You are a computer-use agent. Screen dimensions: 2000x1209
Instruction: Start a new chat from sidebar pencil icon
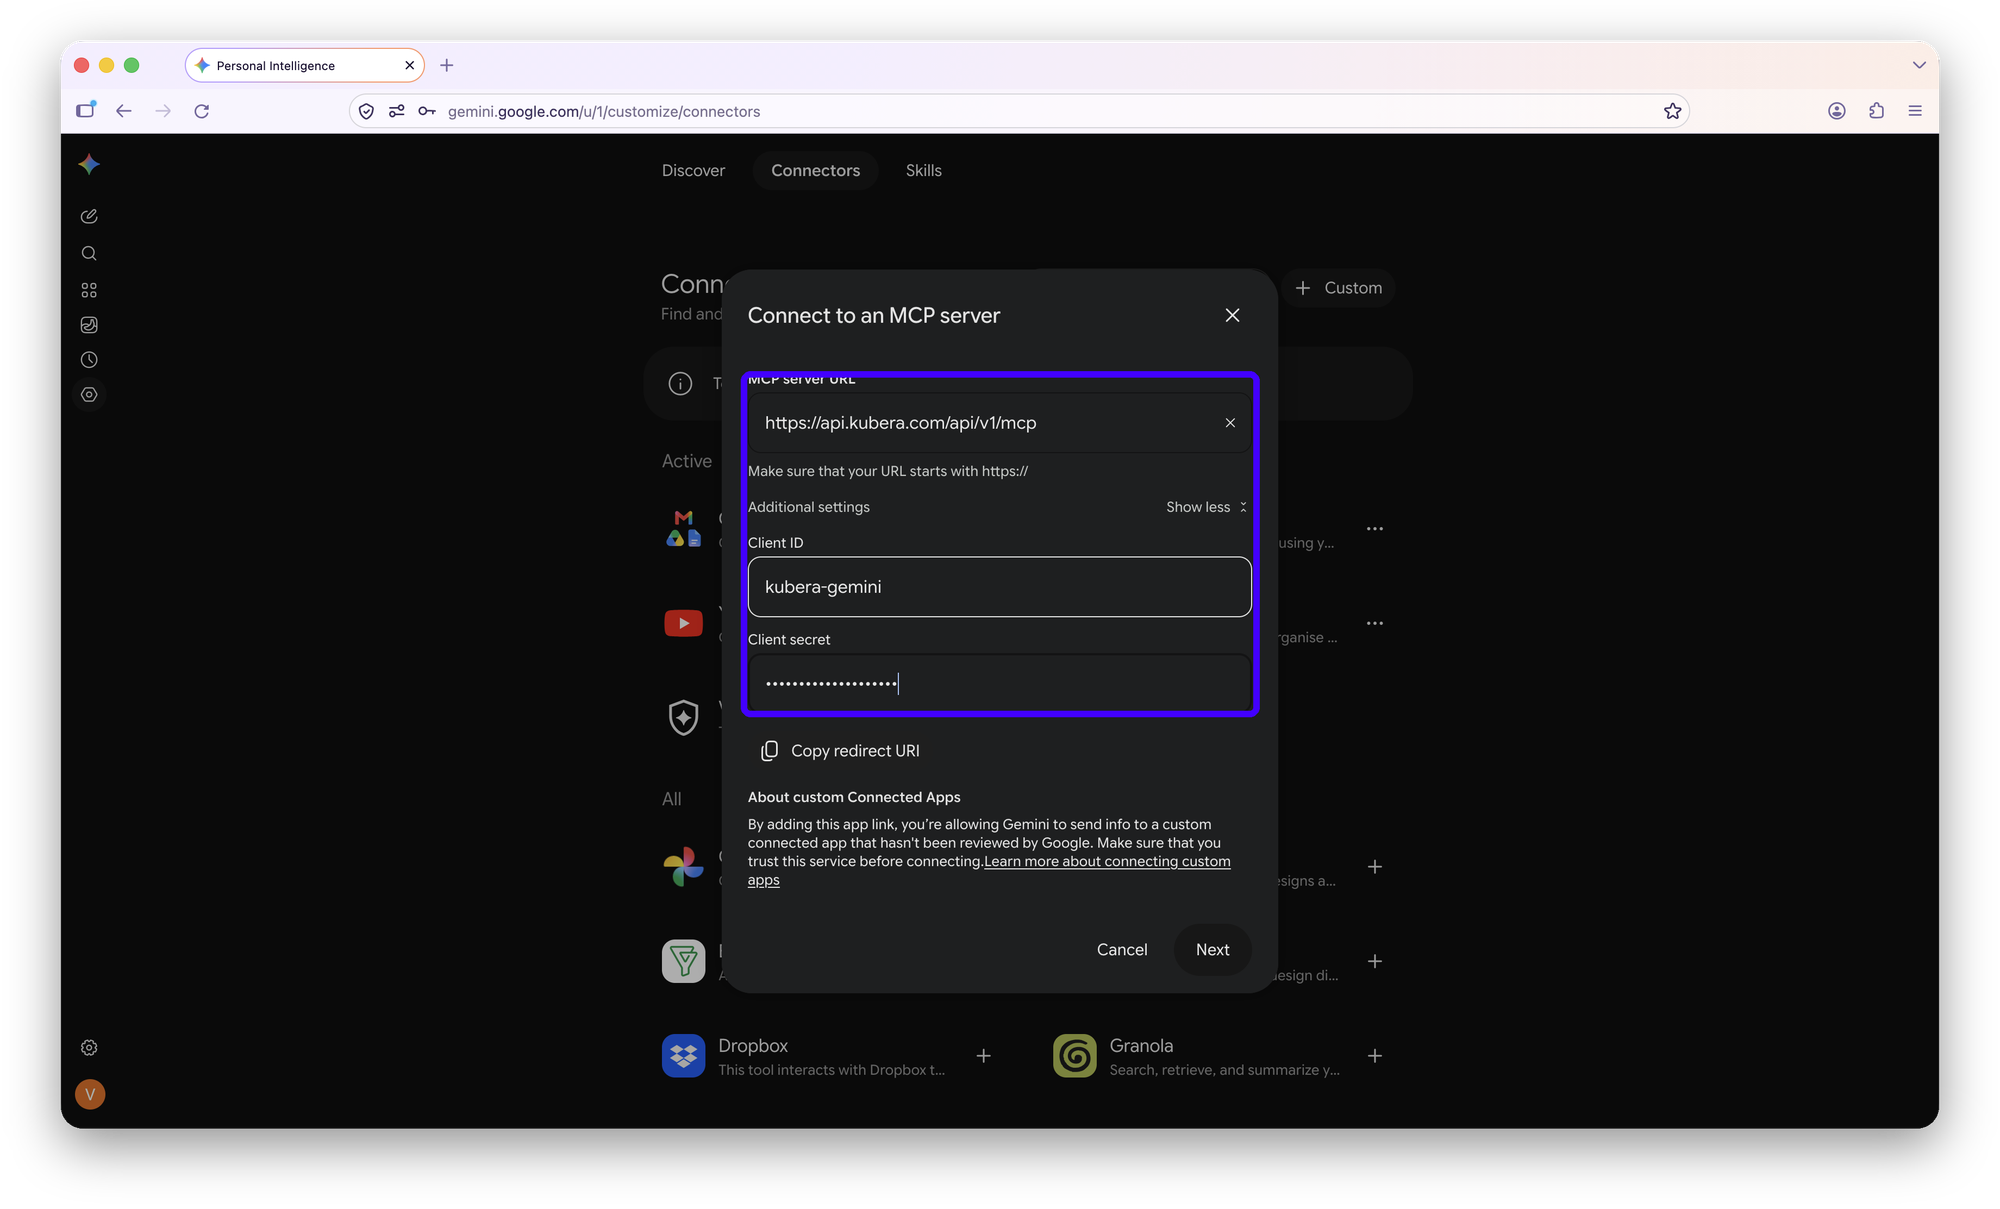[89, 216]
